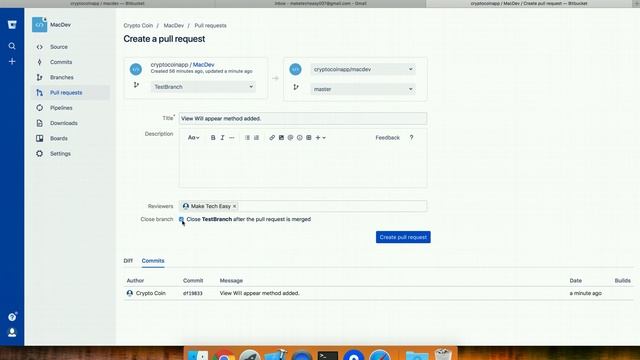This screenshot has width=640, height=360.
Task: Open commit hash link in commits table
Action: point(193,293)
